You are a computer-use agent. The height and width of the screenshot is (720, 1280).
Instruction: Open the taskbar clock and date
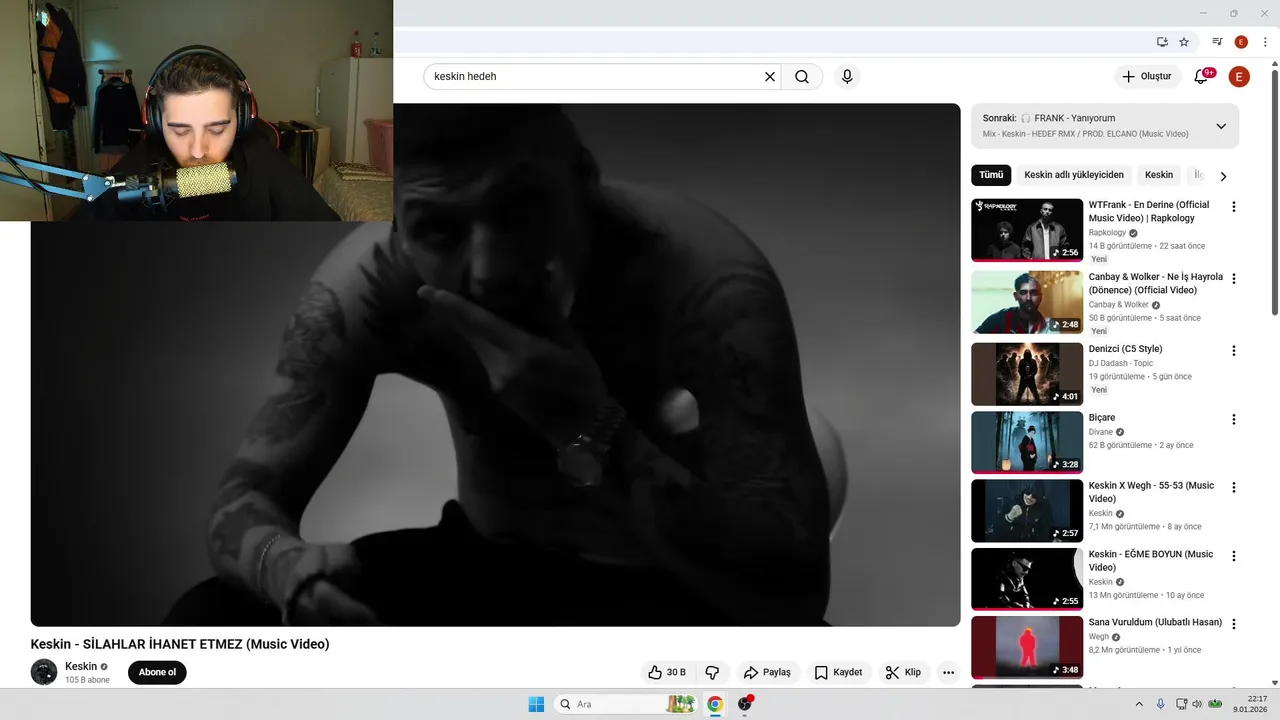1250,704
